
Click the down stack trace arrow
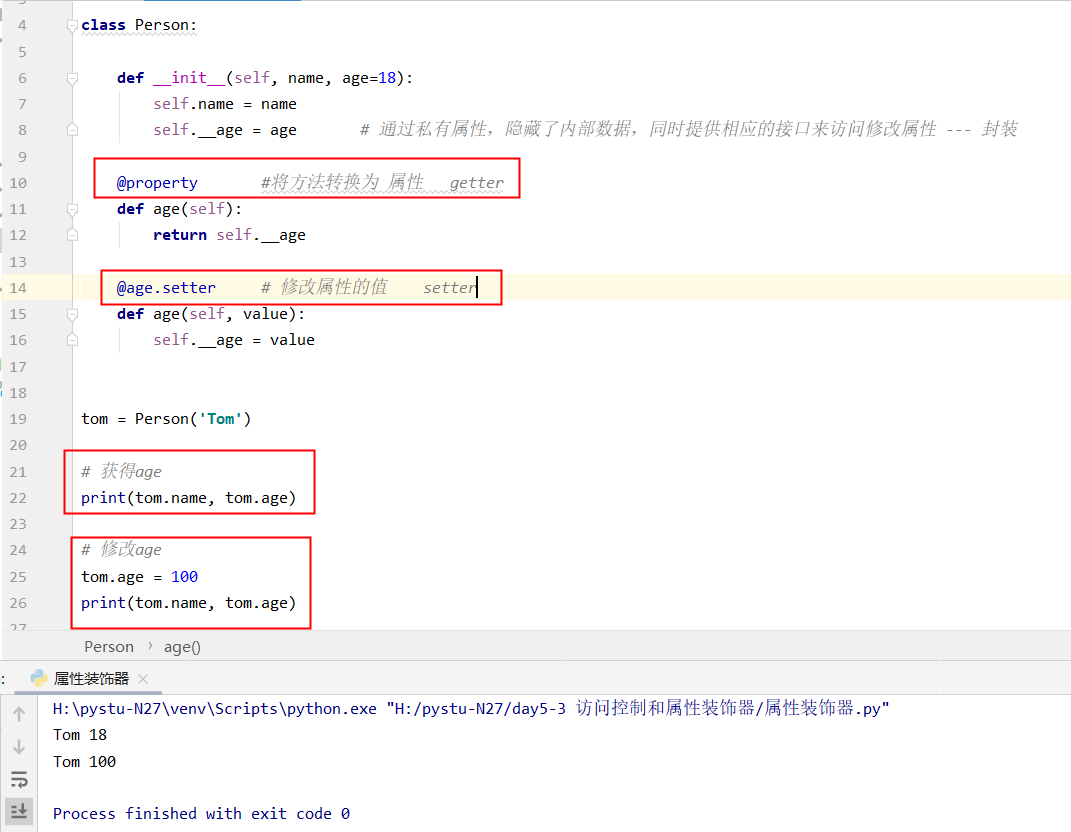[x=19, y=747]
